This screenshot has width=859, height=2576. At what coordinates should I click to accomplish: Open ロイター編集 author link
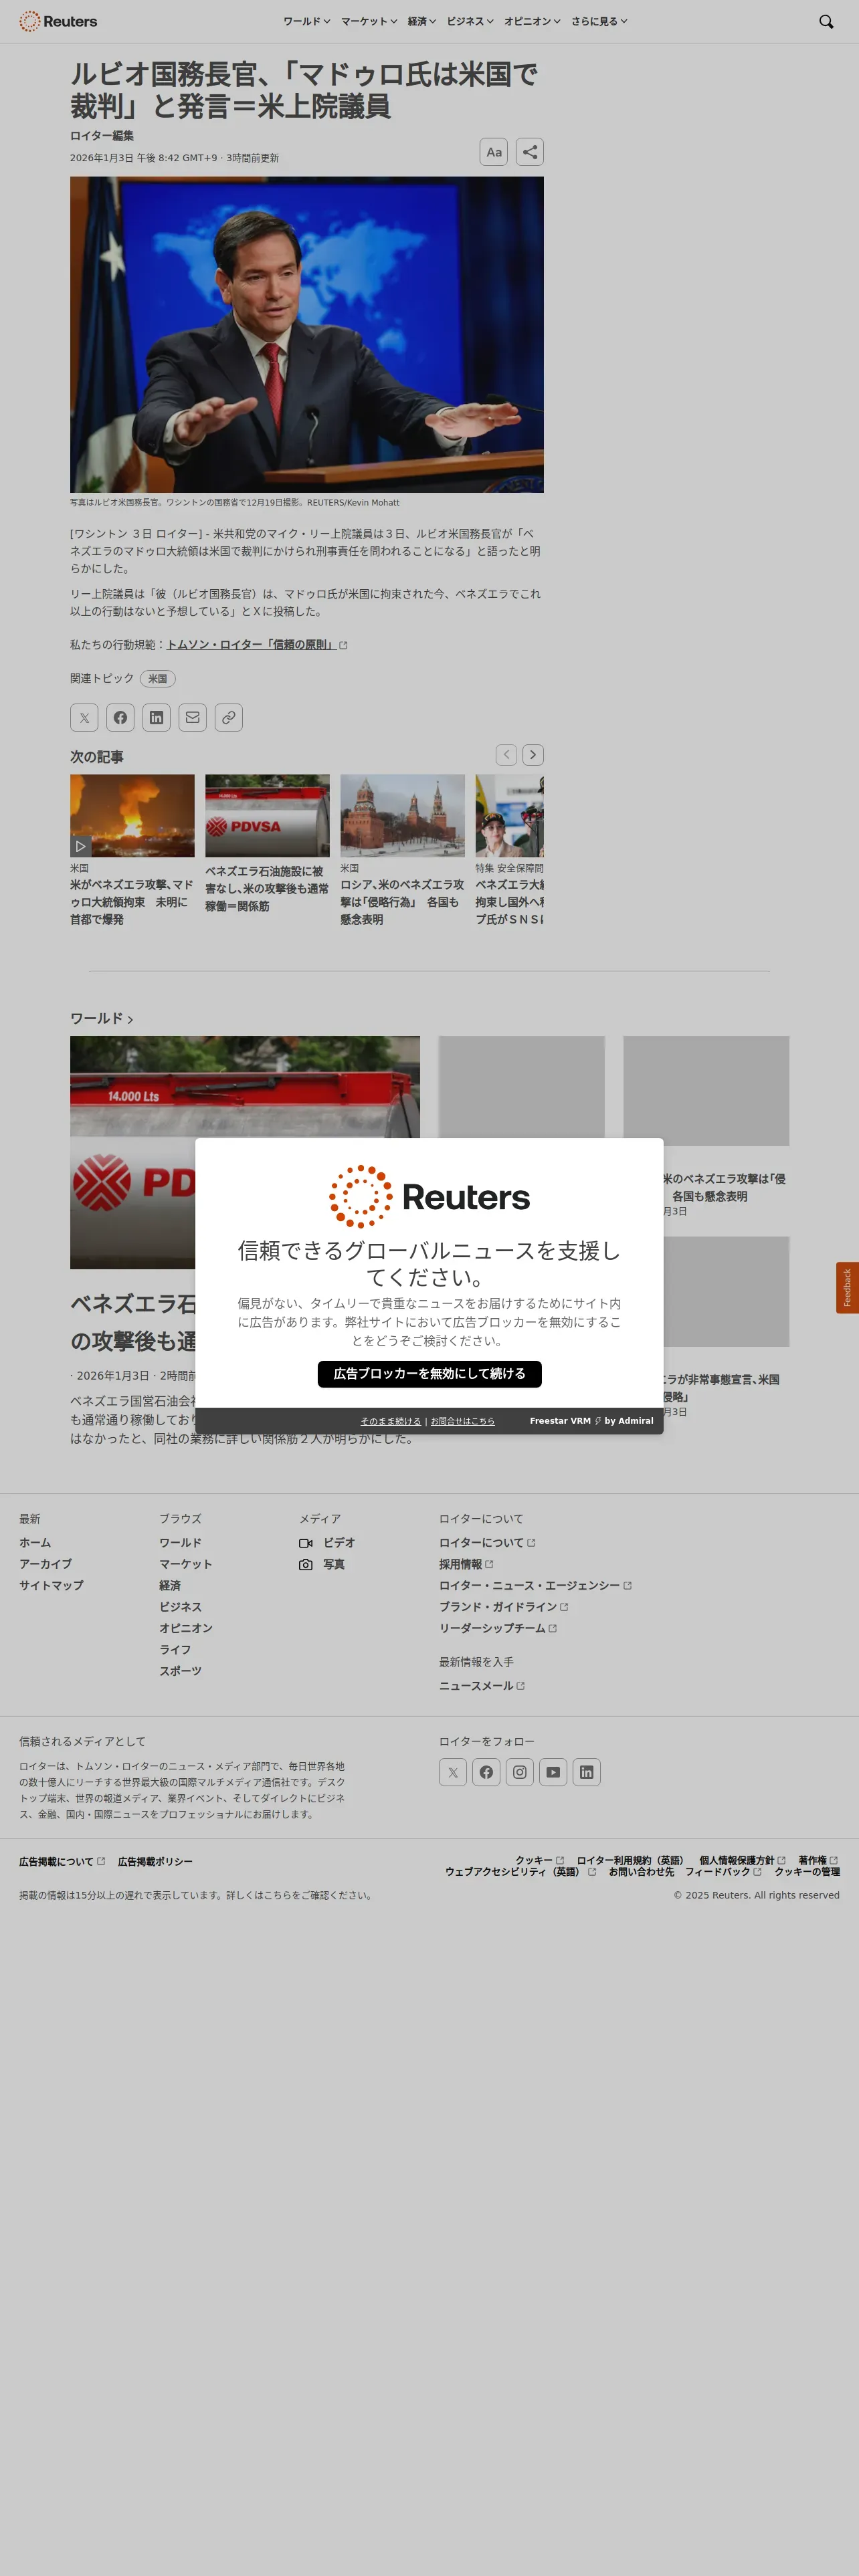click(102, 135)
